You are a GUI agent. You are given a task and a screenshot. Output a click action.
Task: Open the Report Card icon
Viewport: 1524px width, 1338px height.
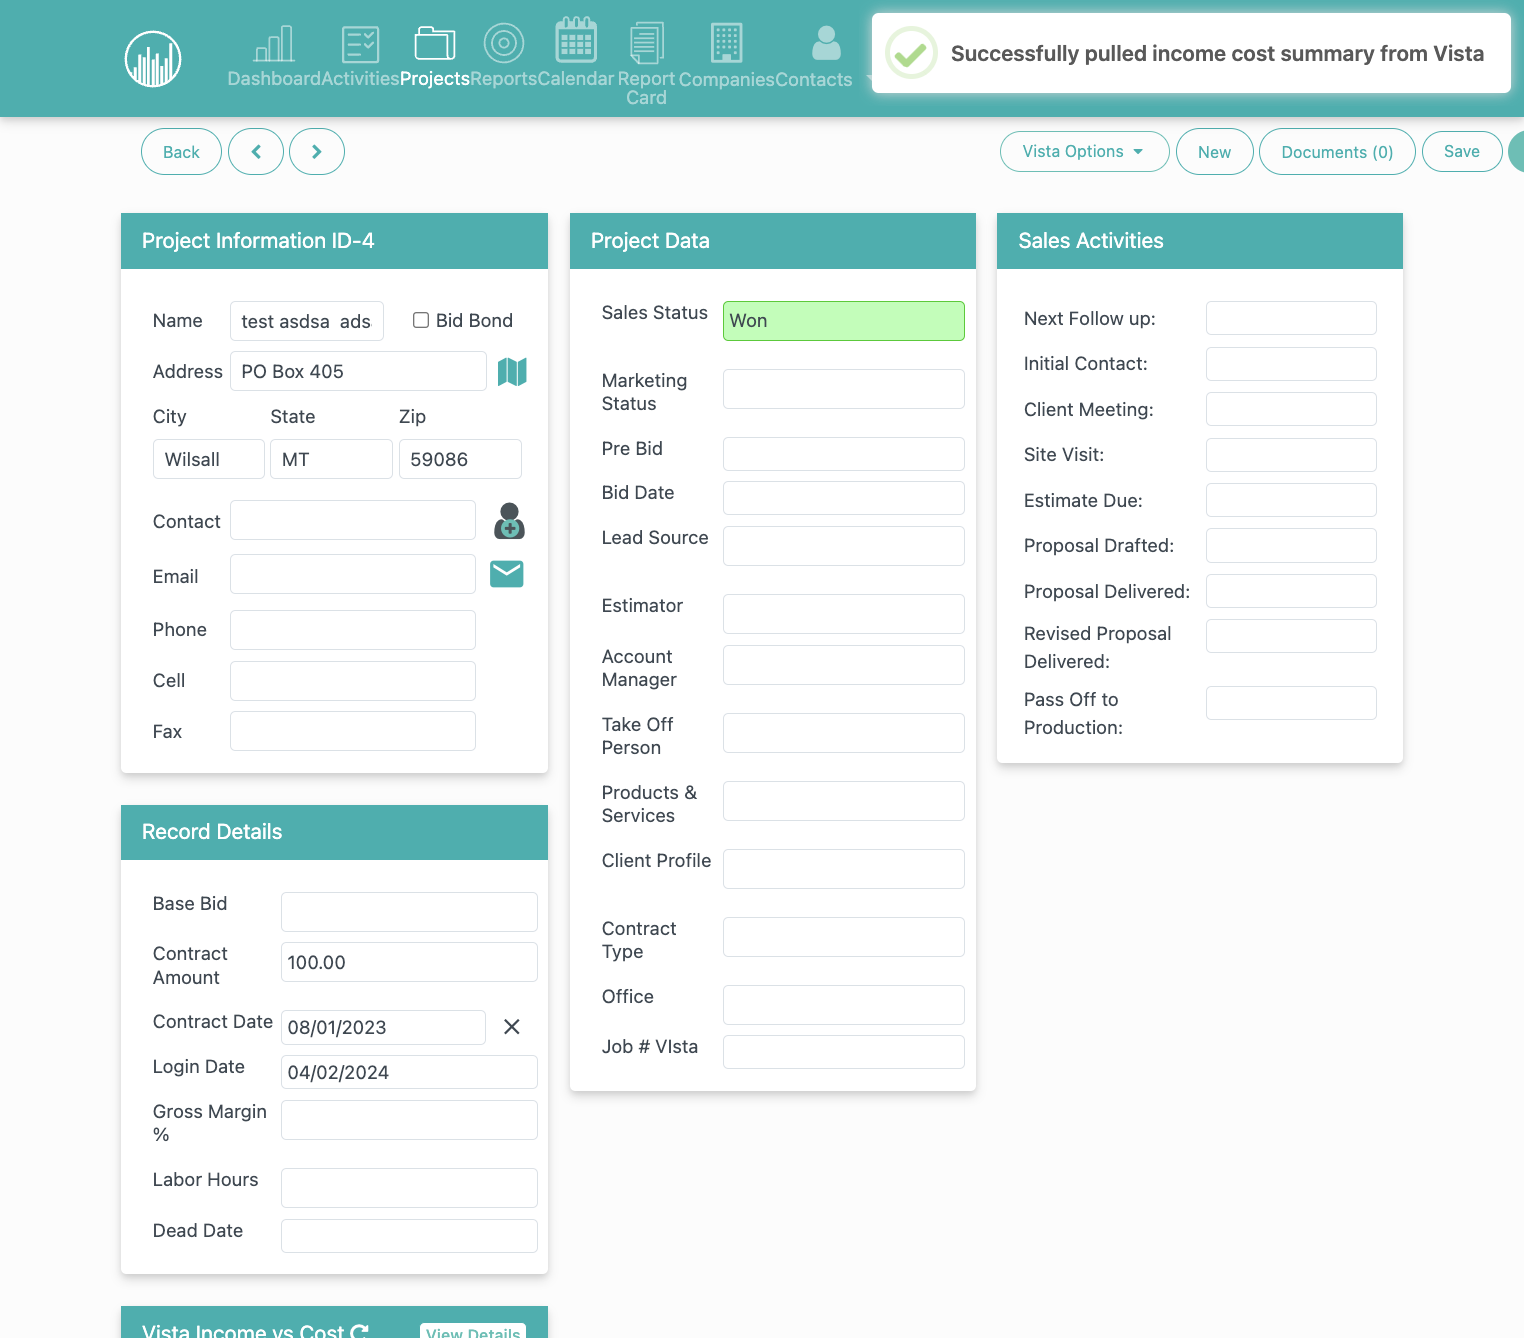[646, 43]
